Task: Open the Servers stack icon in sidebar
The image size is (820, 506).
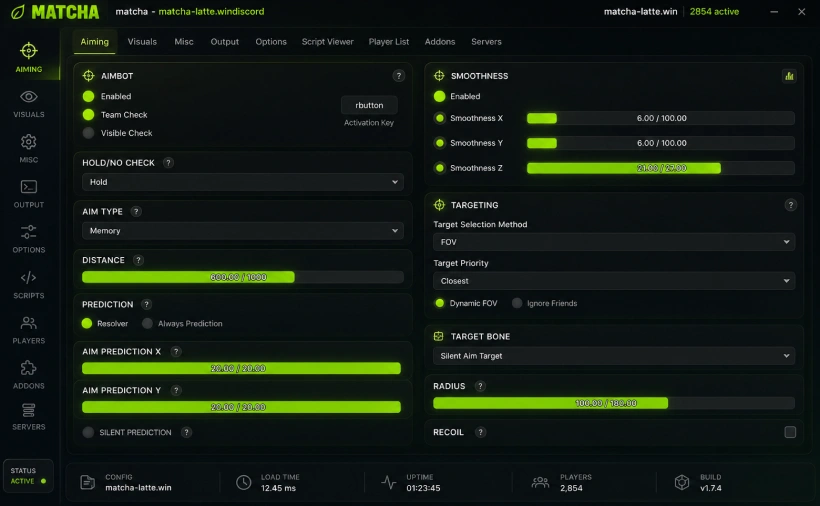Action: coord(29,410)
